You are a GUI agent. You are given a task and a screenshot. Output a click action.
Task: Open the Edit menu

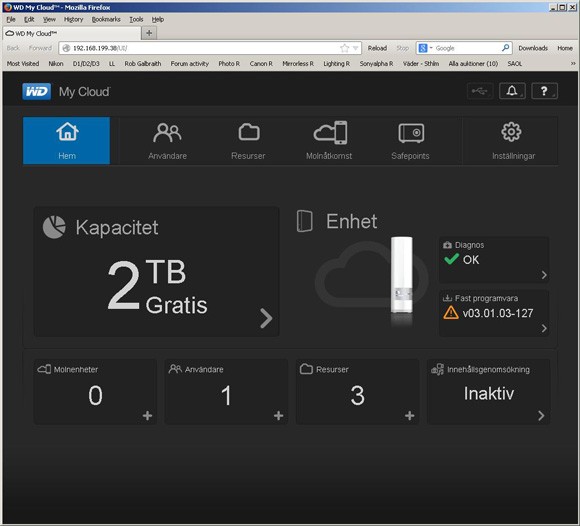(x=29, y=19)
